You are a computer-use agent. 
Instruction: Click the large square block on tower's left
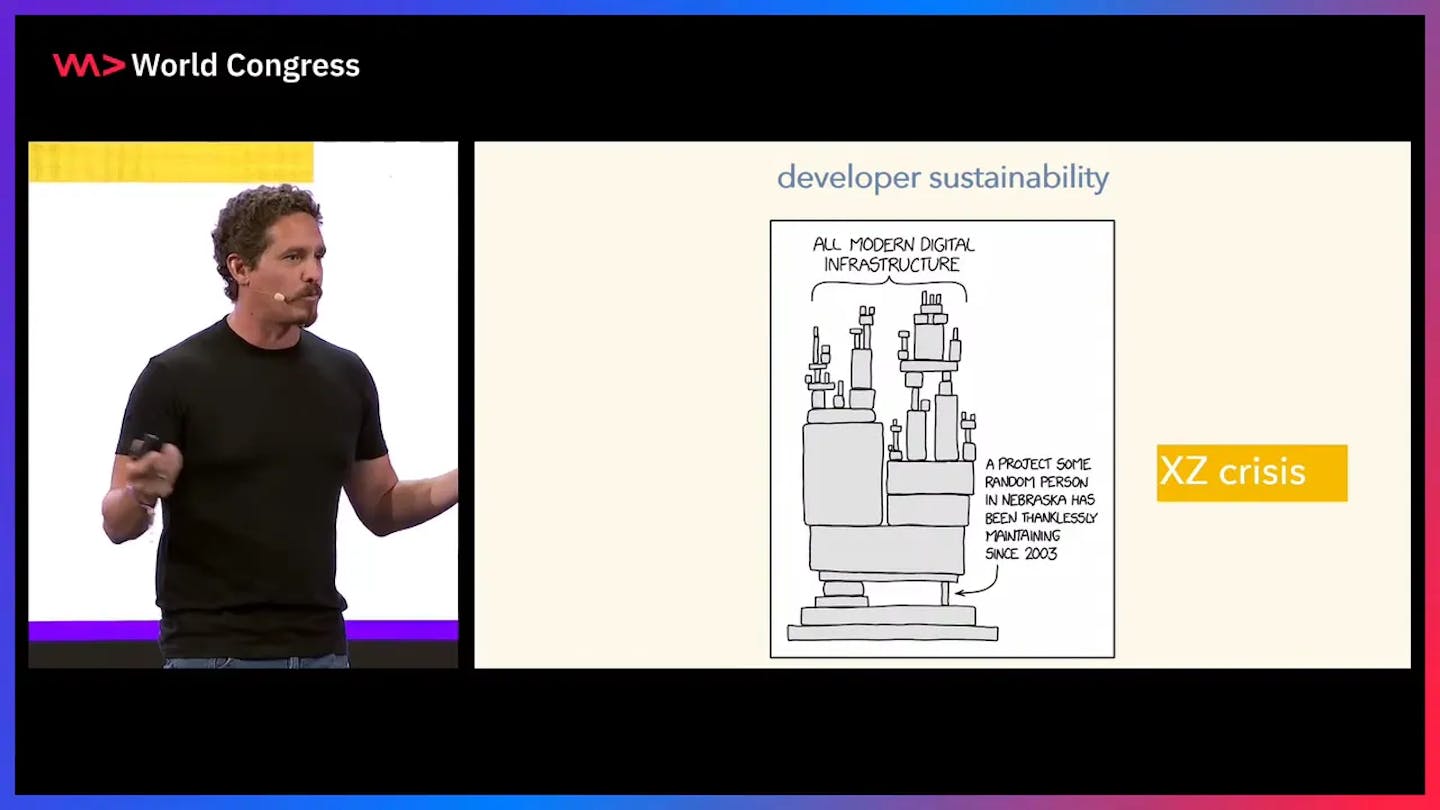coord(842,473)
